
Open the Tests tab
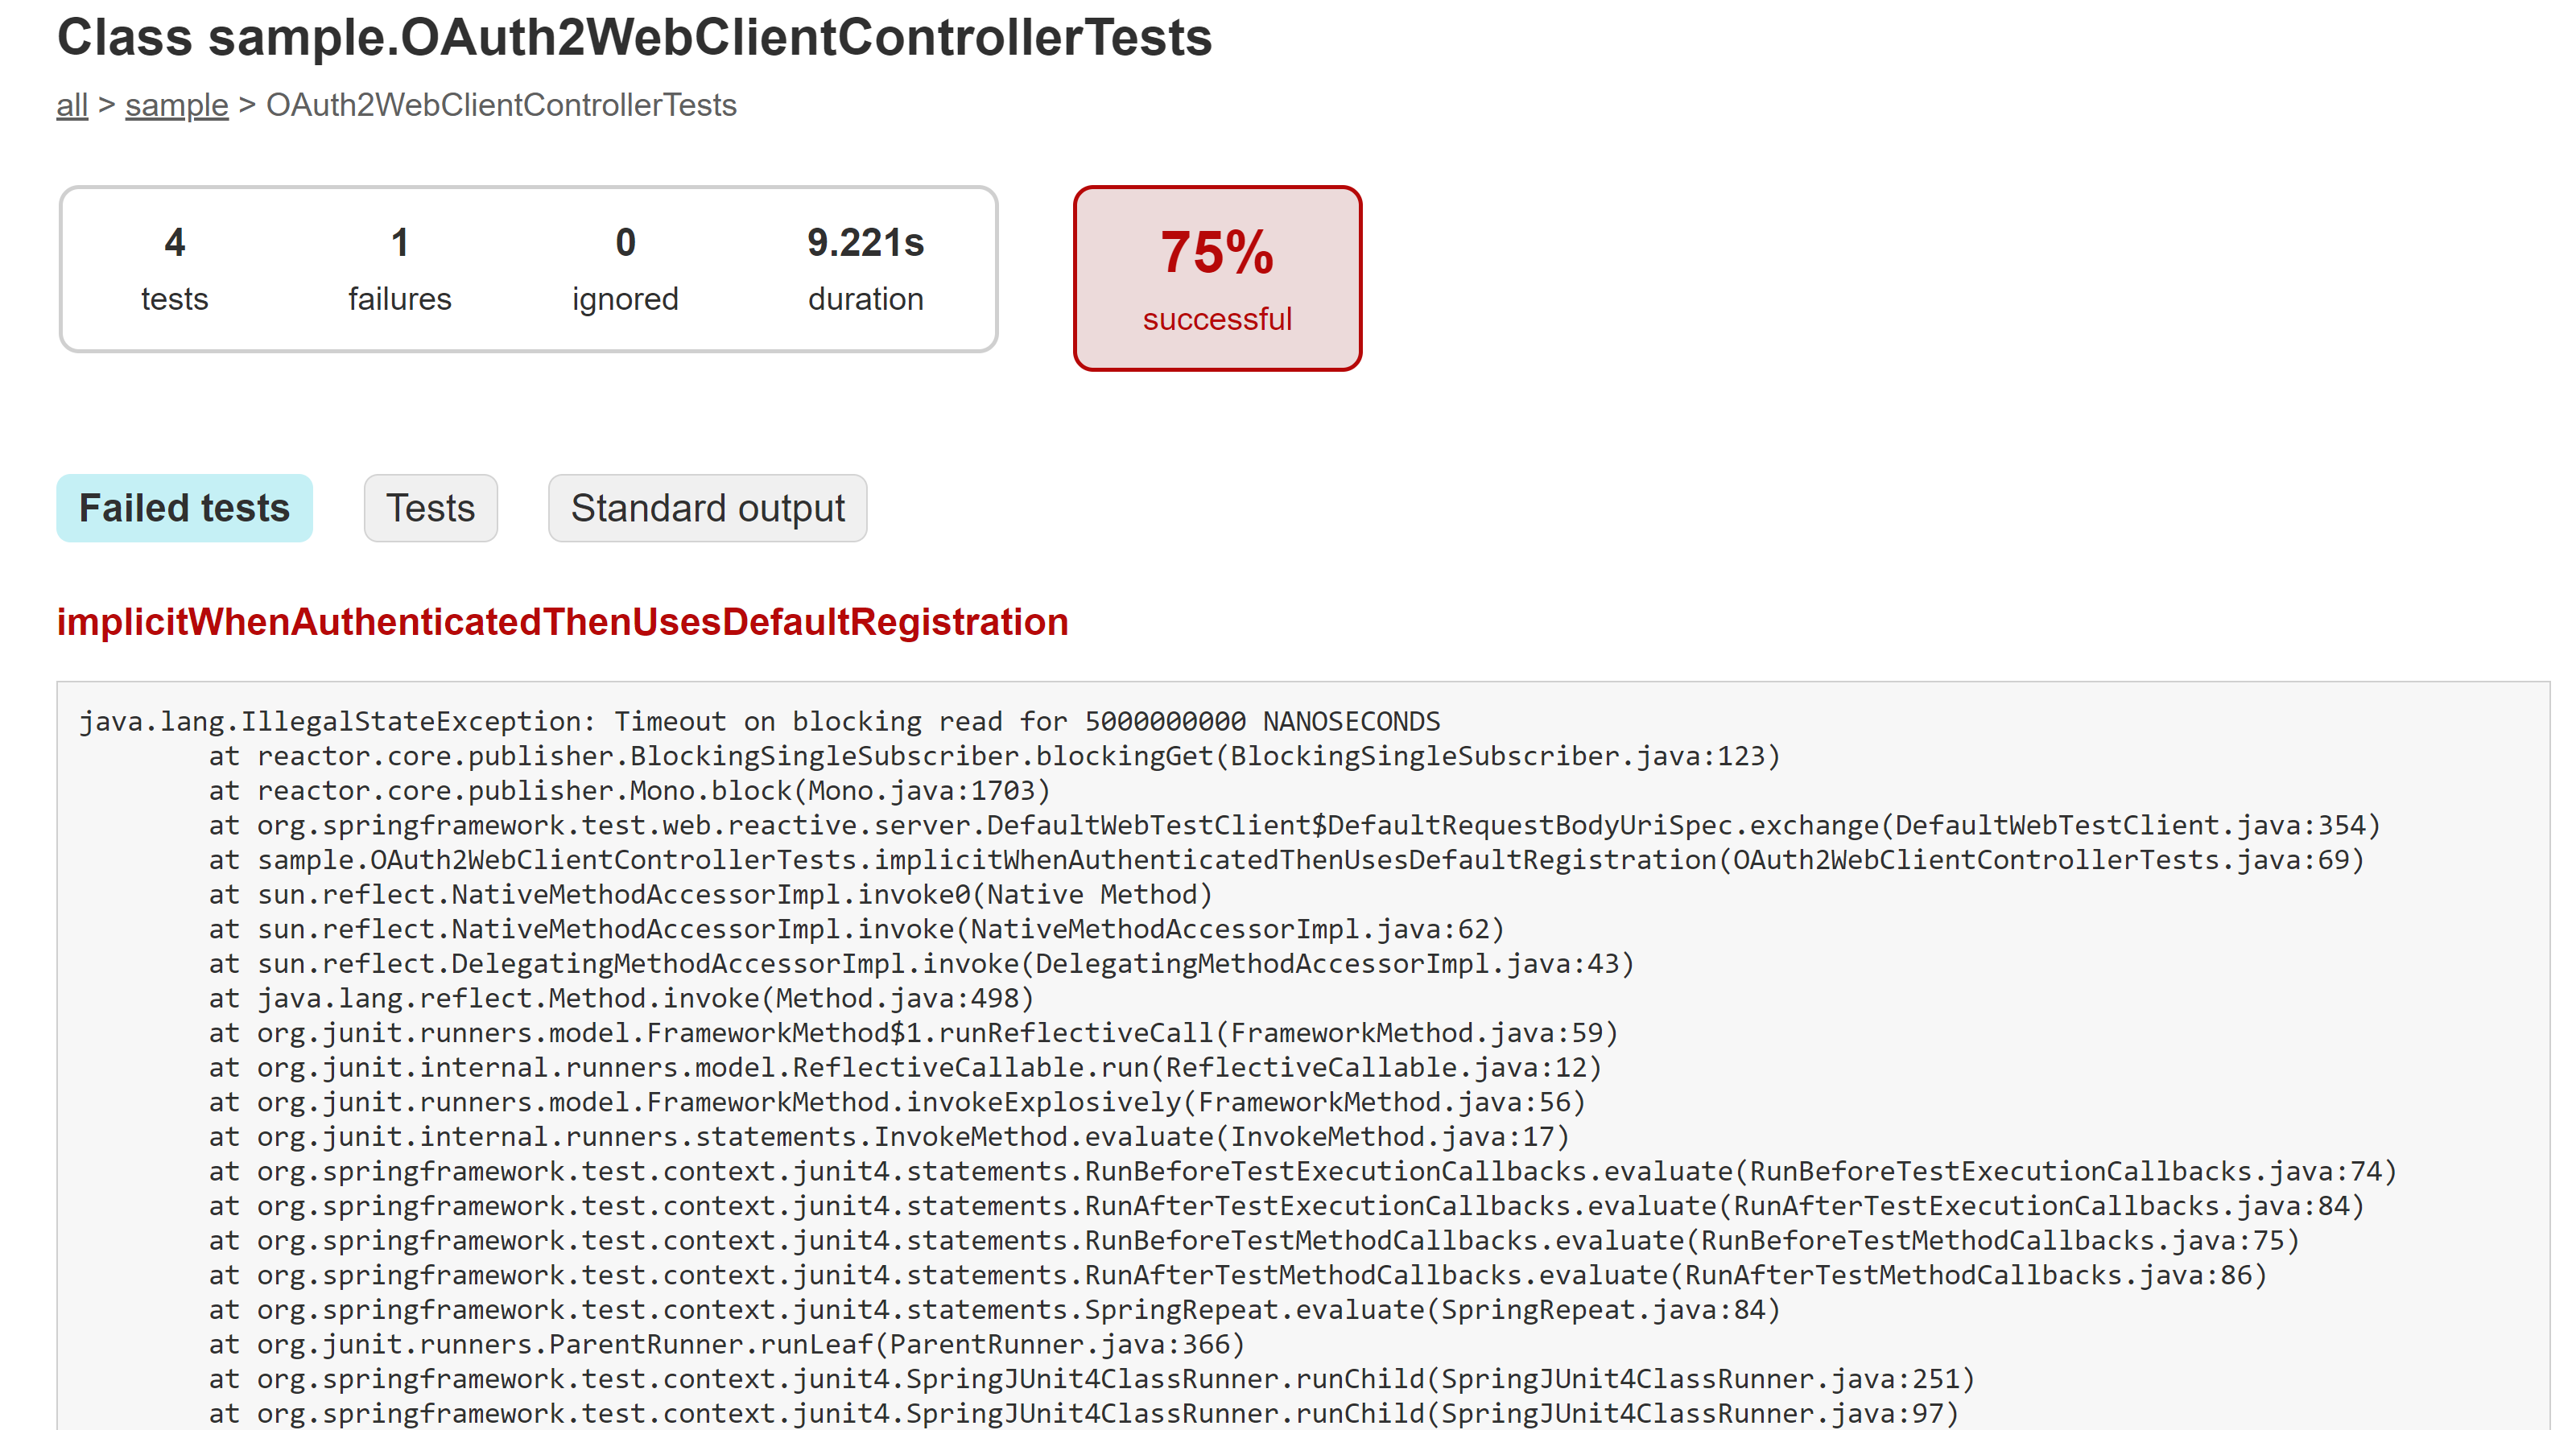430,508
